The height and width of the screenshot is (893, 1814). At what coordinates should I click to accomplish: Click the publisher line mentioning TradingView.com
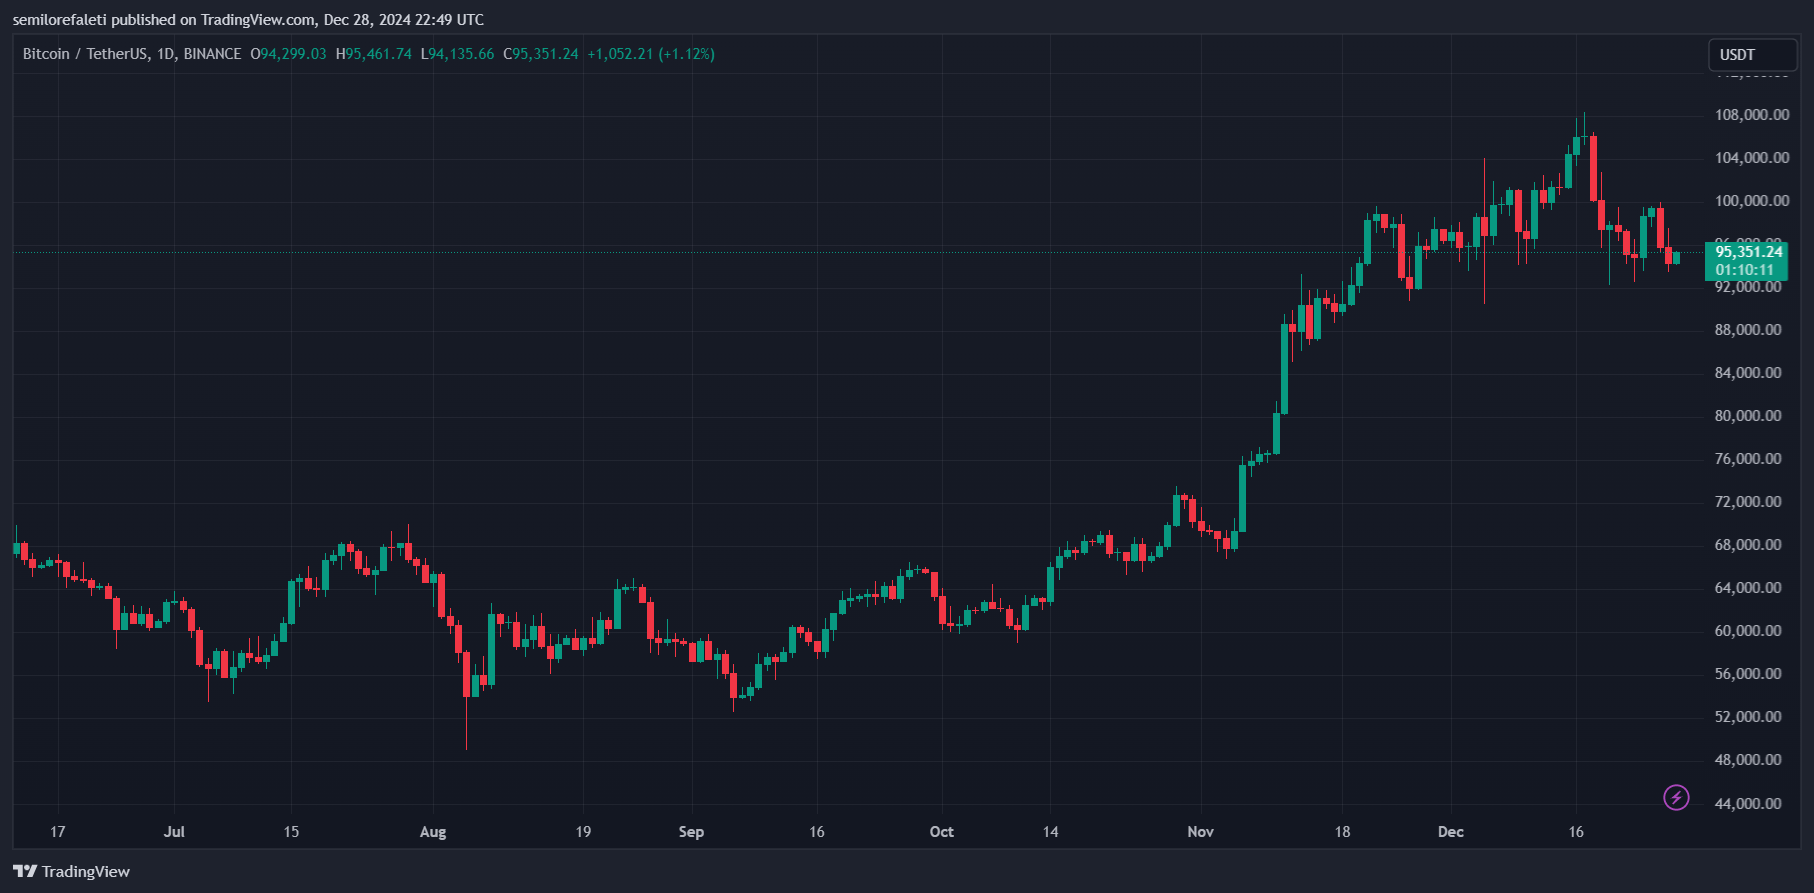(x=248, y=19)
